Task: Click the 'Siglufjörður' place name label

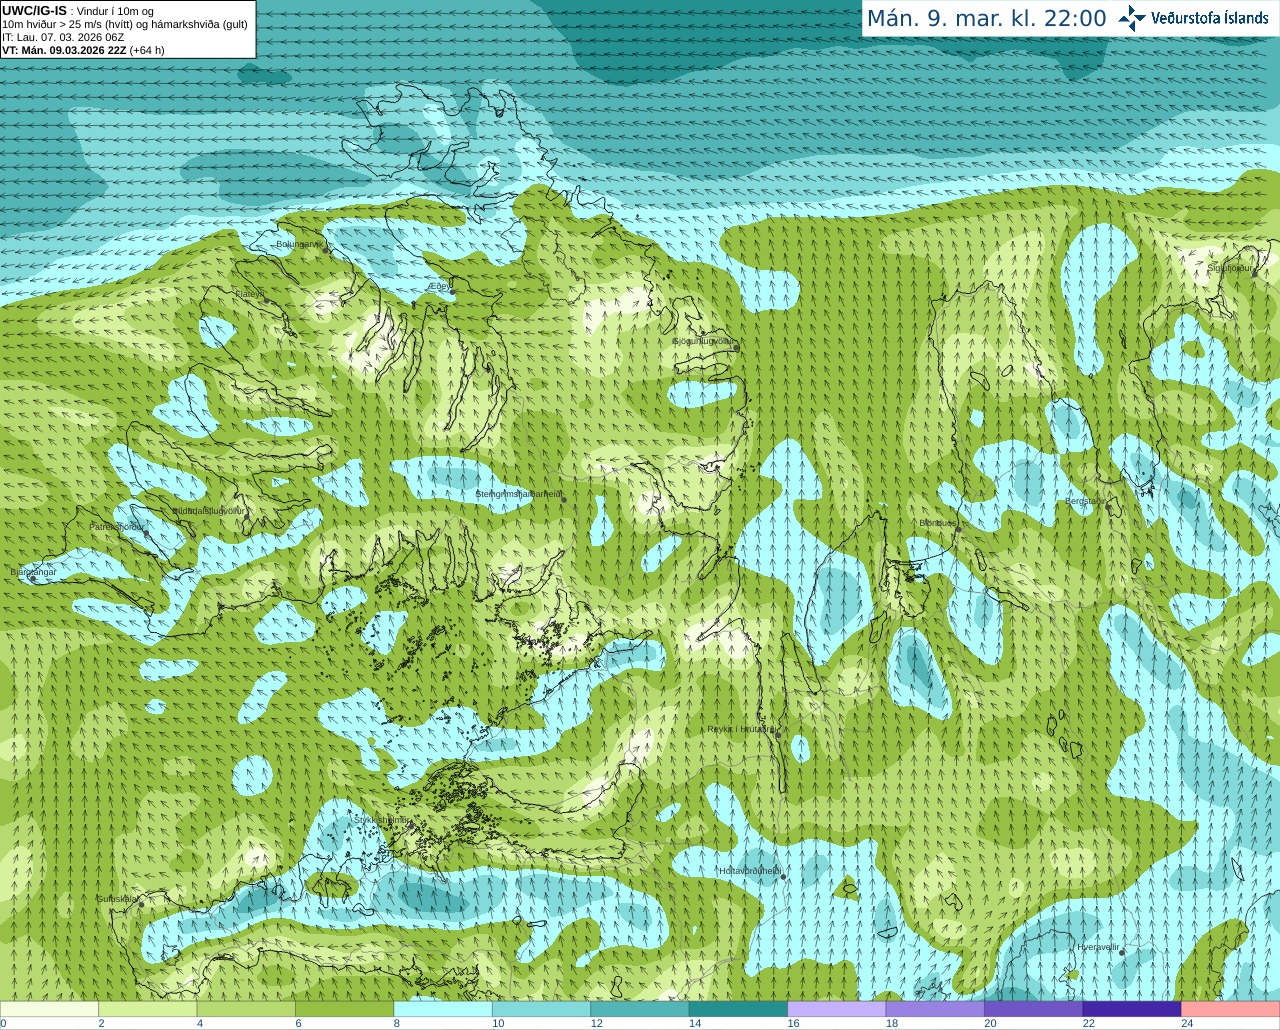Action: coord(1230,268)
